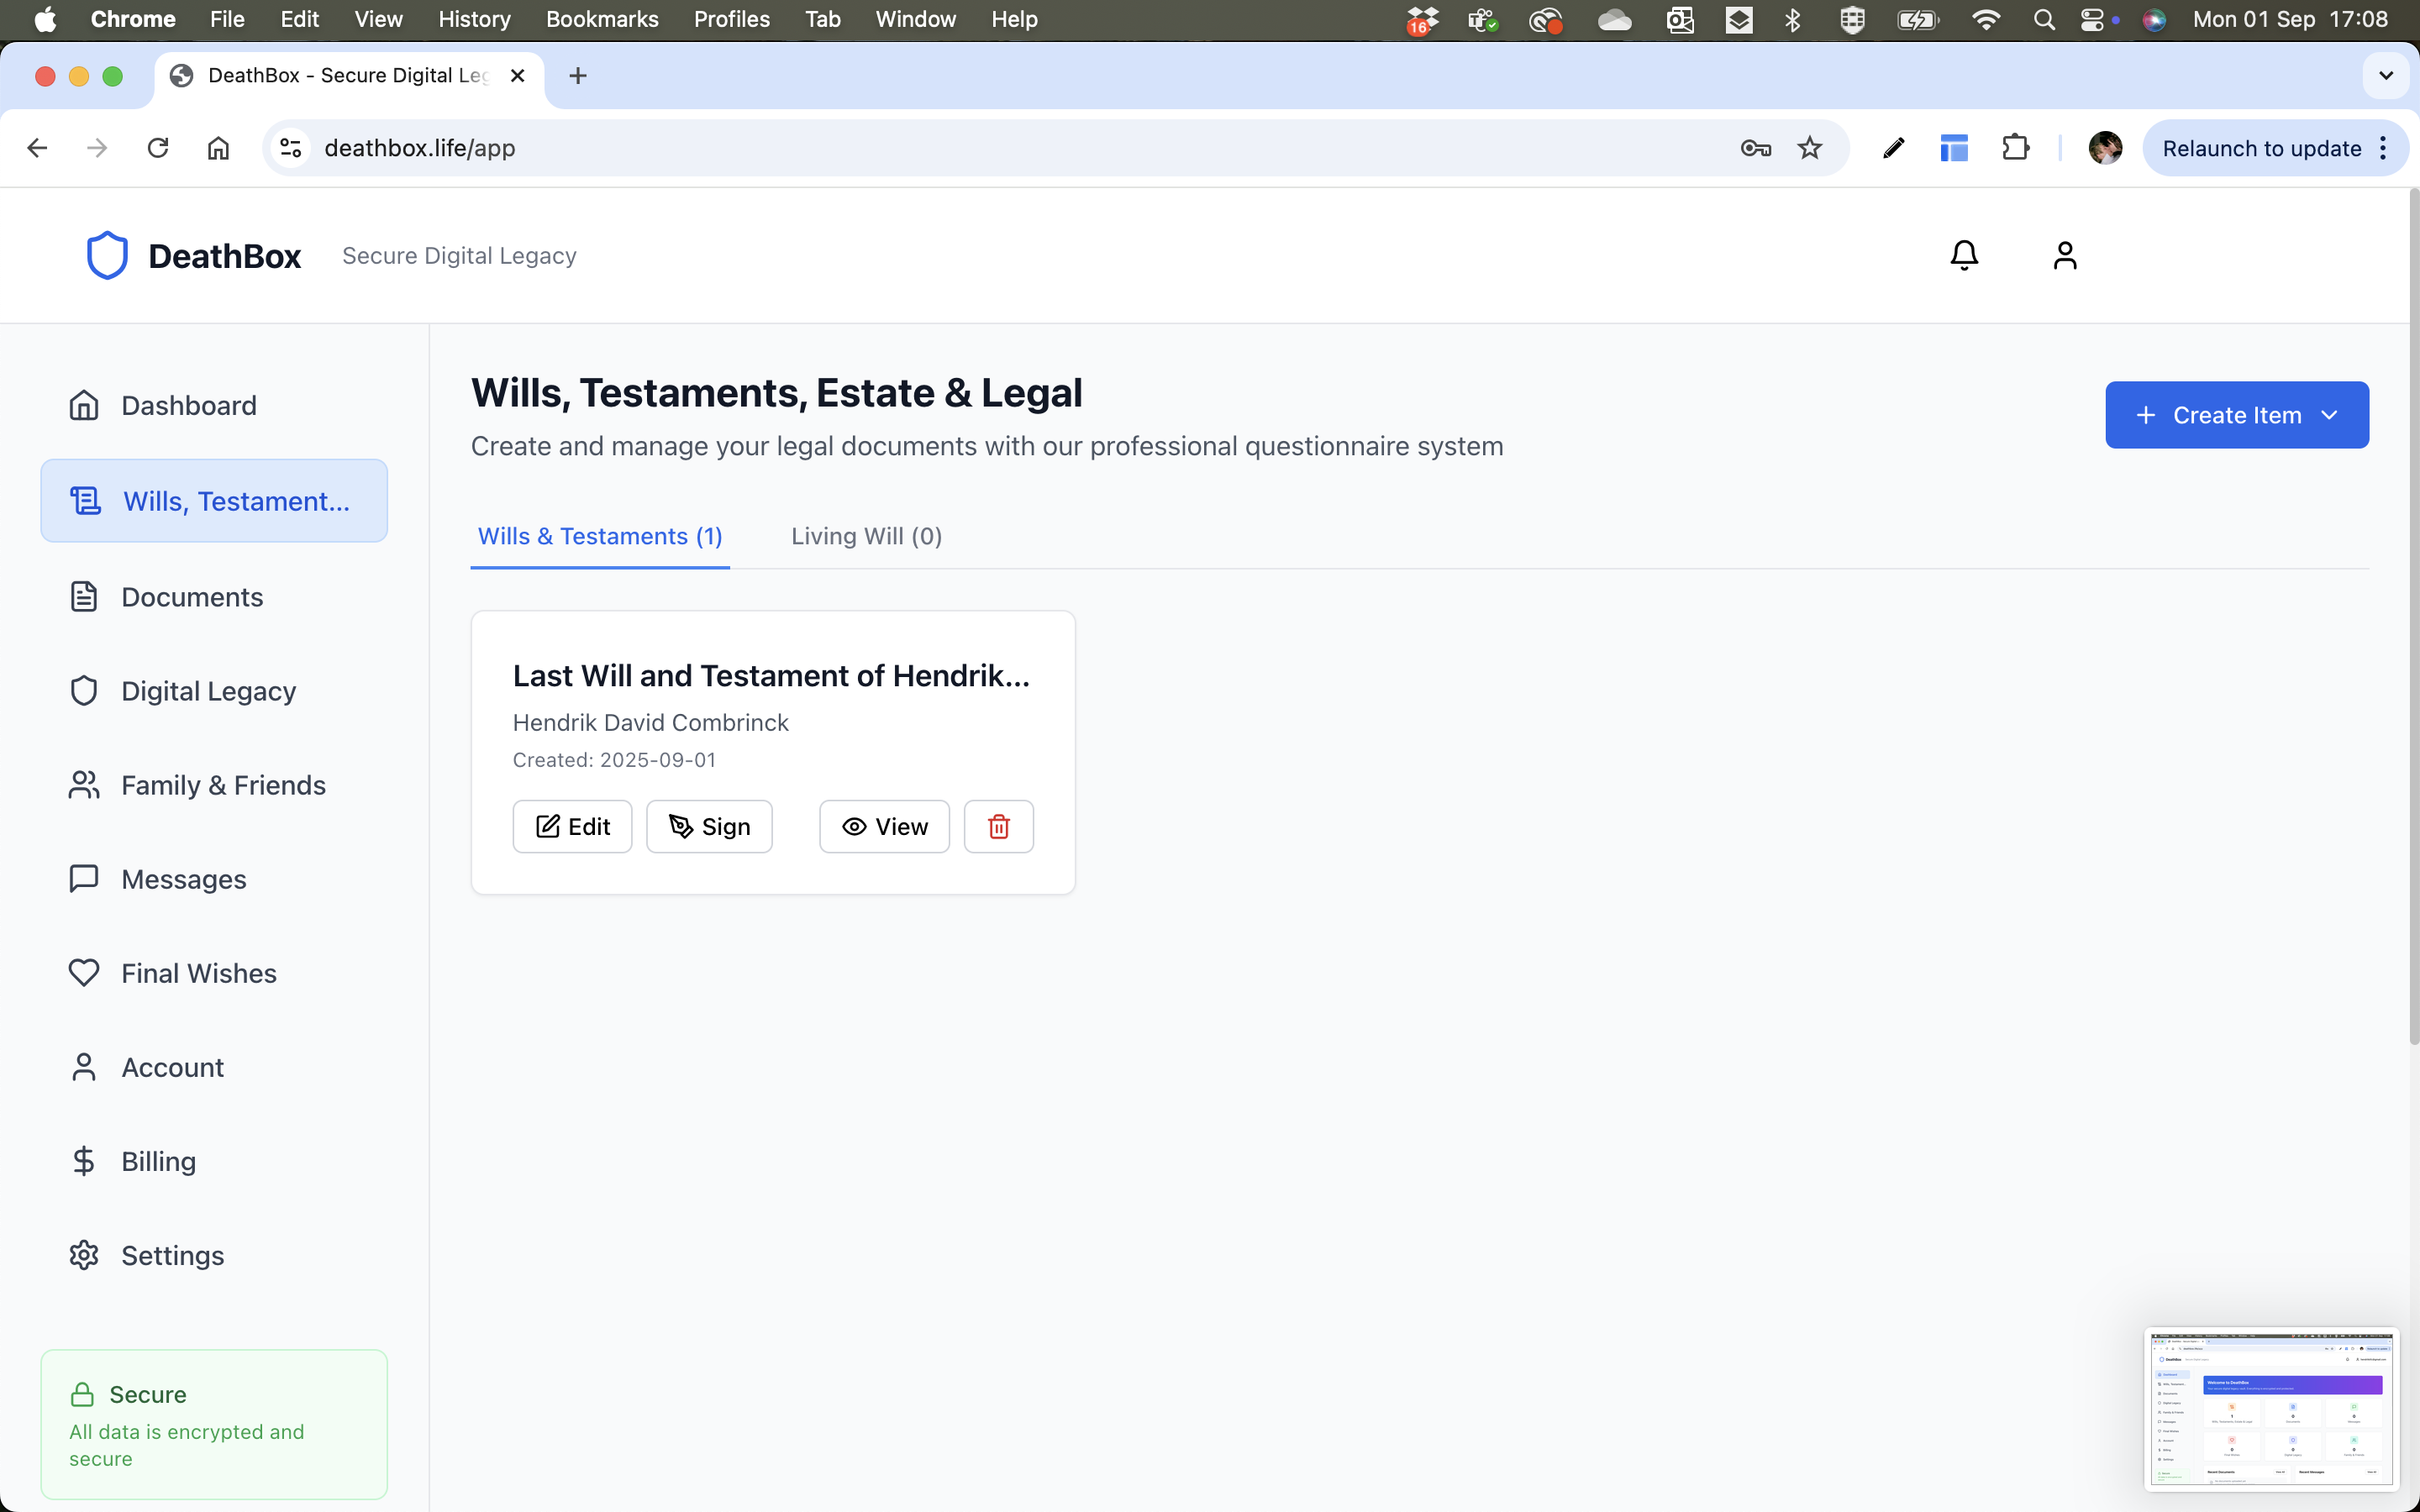
Task: Edit the Last Will and Testament
Action: tap(572, 826)
